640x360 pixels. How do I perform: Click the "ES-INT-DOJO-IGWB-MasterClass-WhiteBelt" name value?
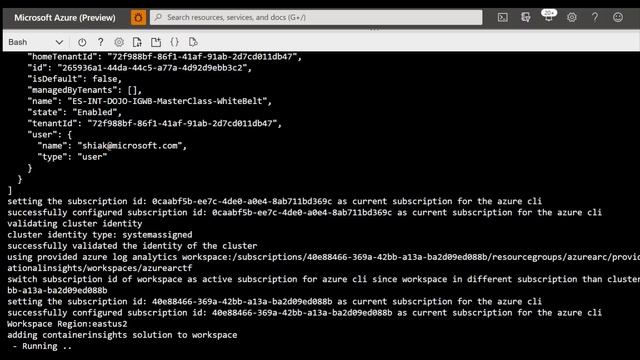coord(167,101)
